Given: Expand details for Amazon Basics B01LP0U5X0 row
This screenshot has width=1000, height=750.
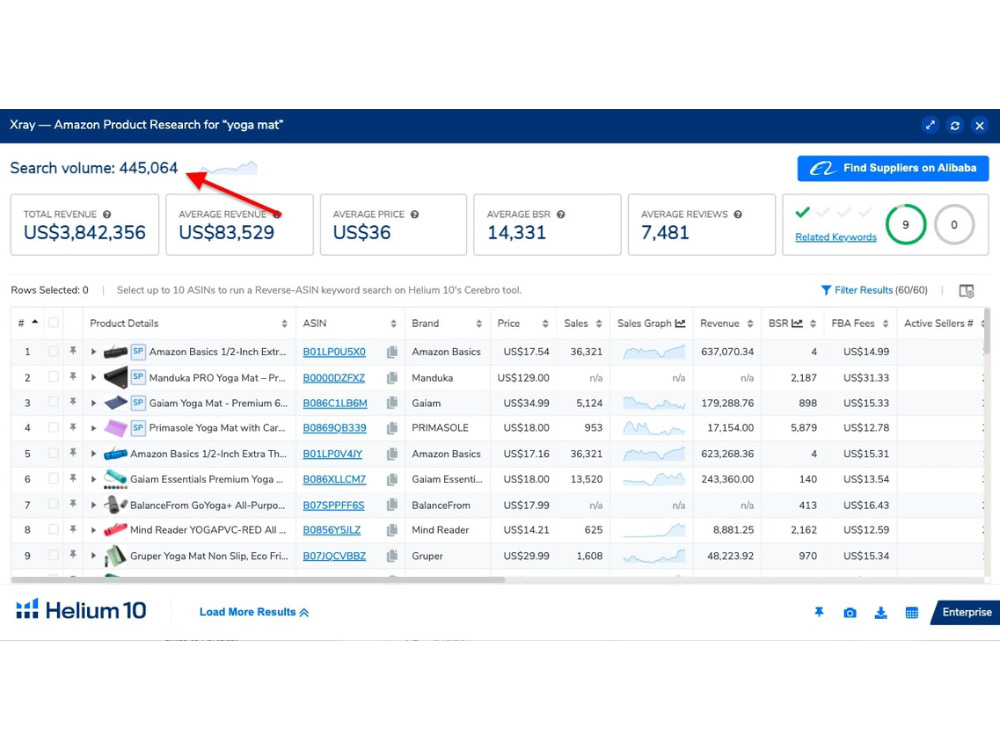Looking at the screenshot, I should tap(94, 351).
